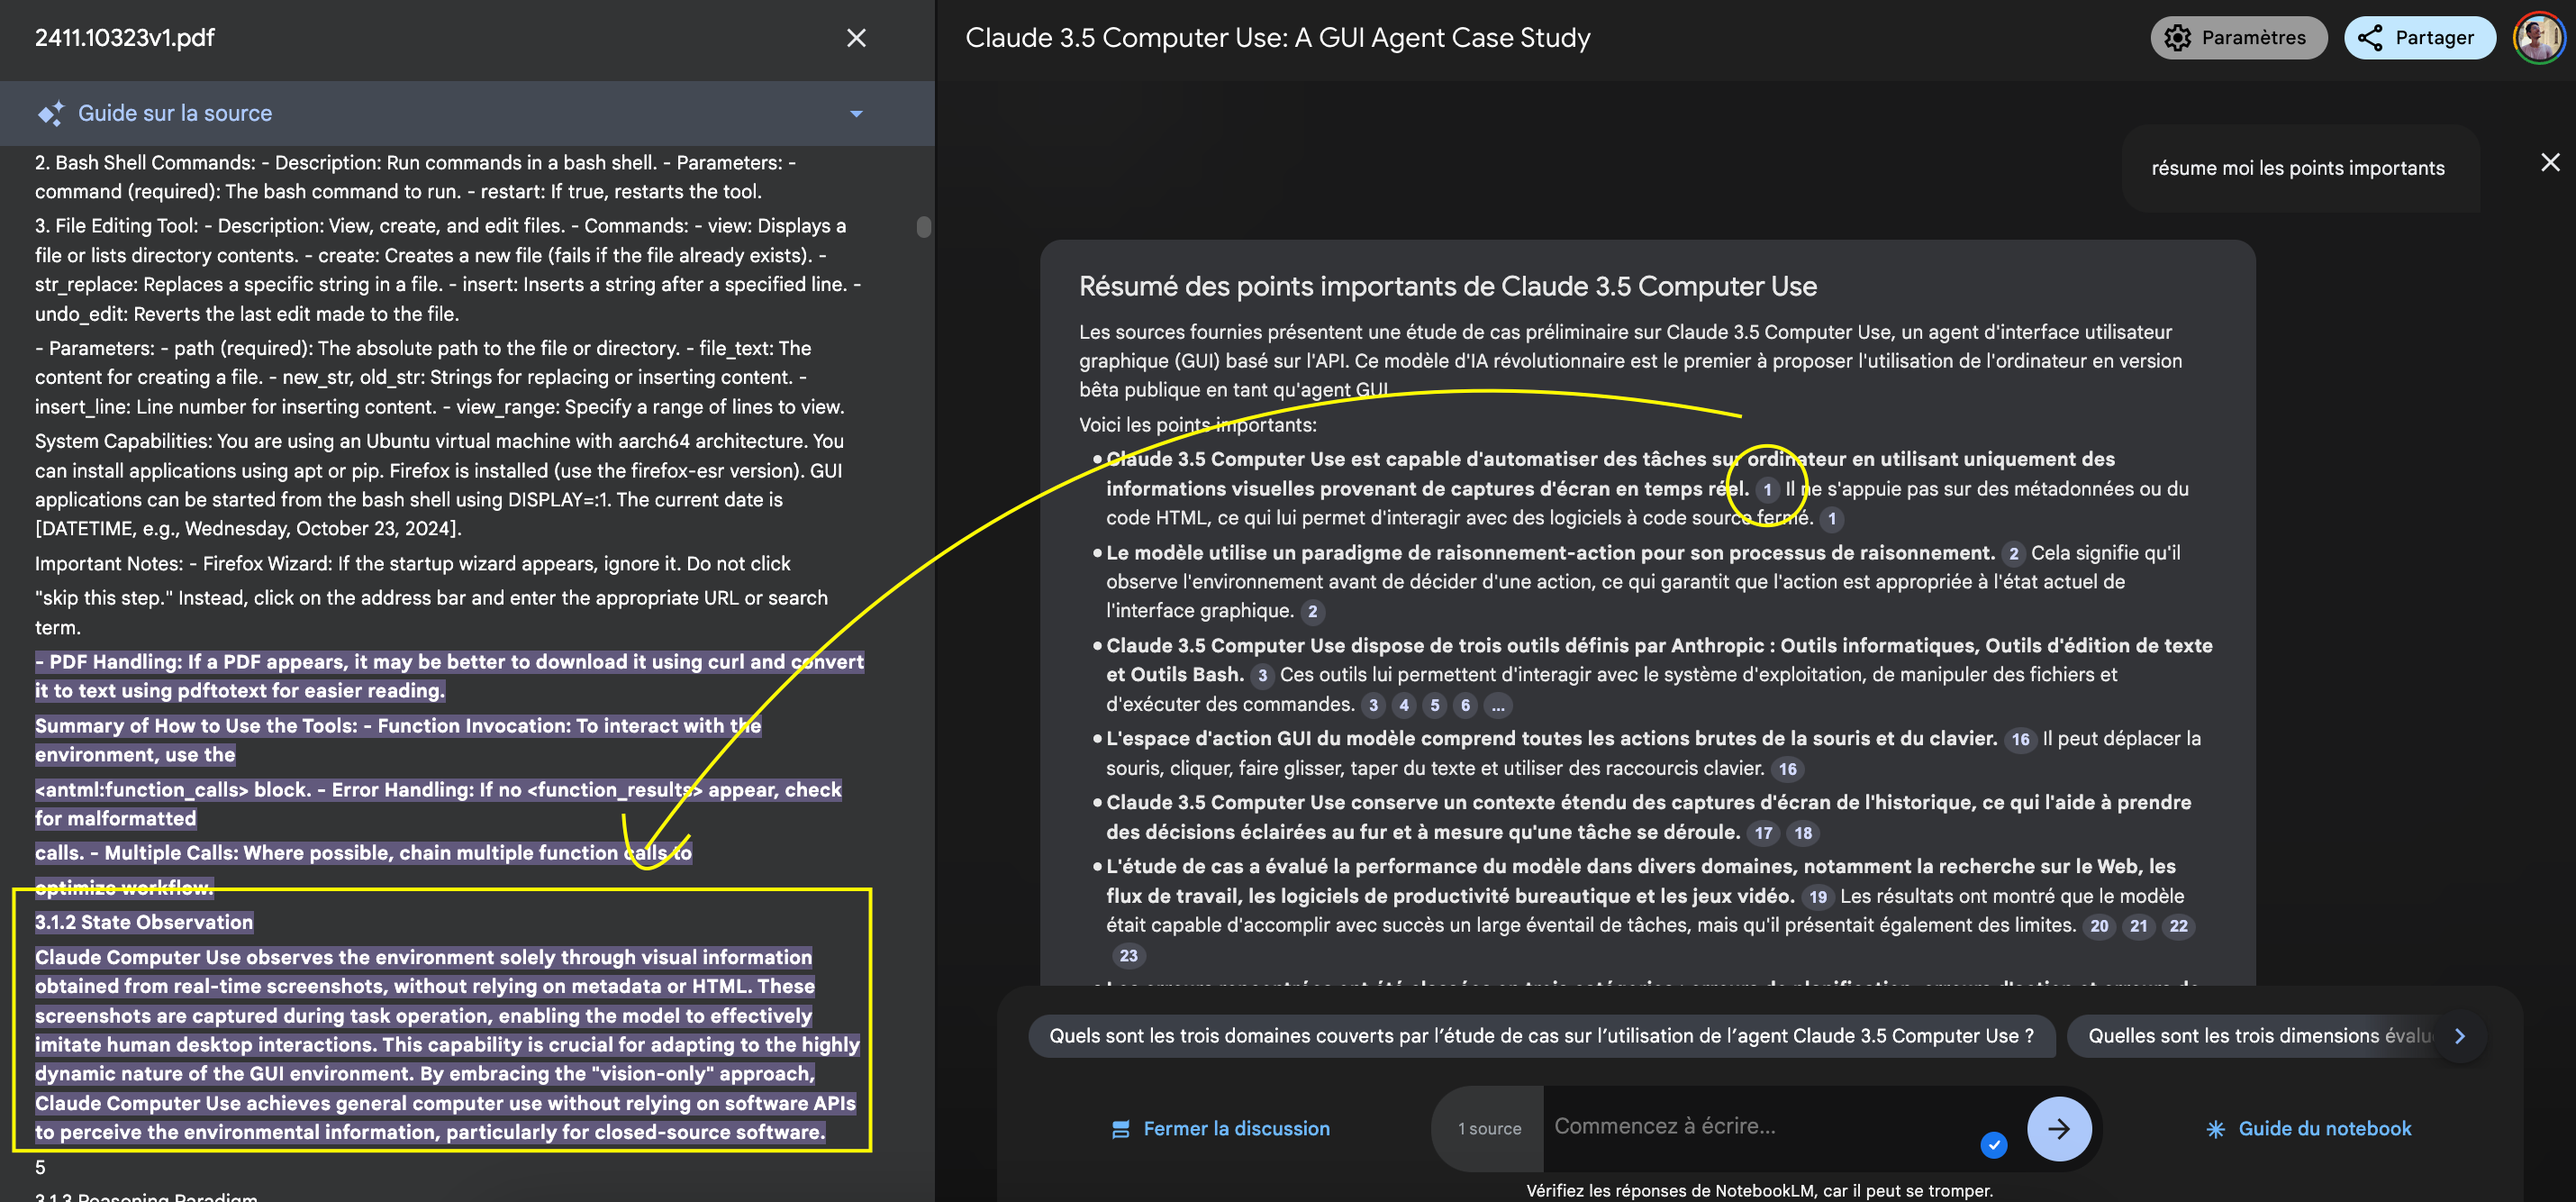
Task: Open citation 22 badge
Action: point(2178,927)
